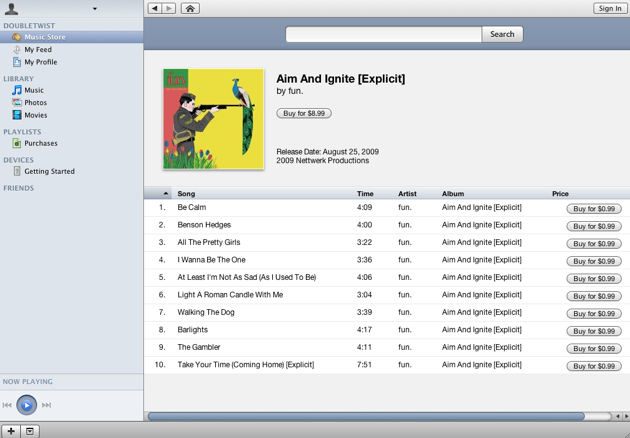
Task: Click the Sign In button
Action: [x=610, y=8]
